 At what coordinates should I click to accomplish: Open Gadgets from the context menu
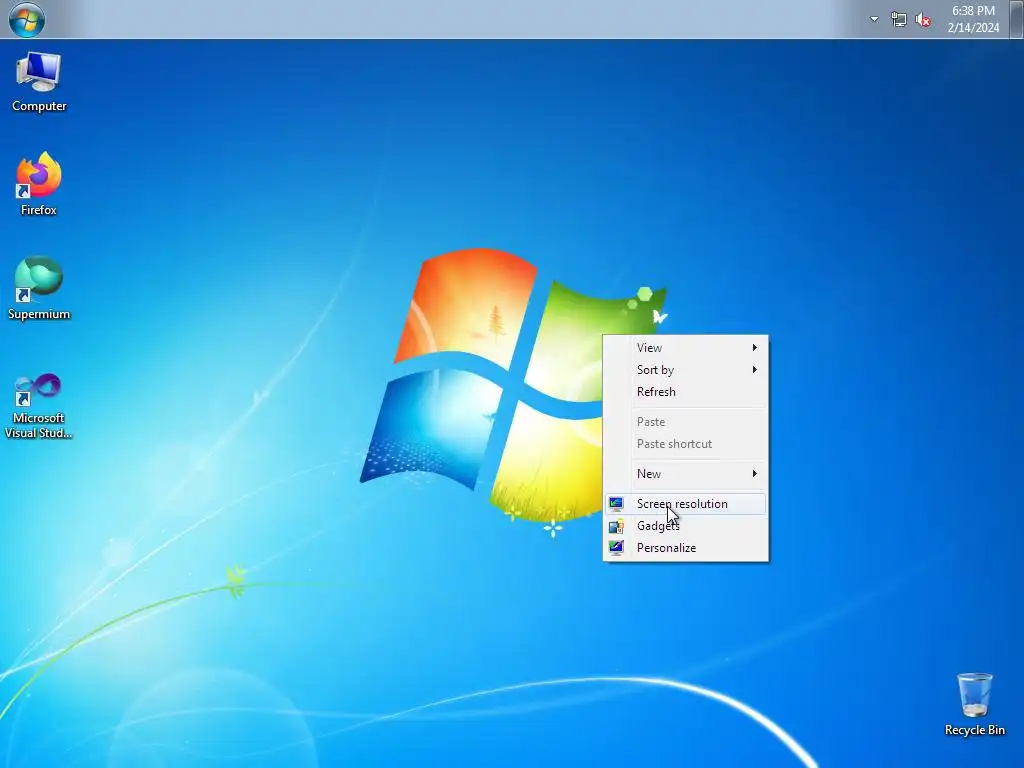coord(685,526)
